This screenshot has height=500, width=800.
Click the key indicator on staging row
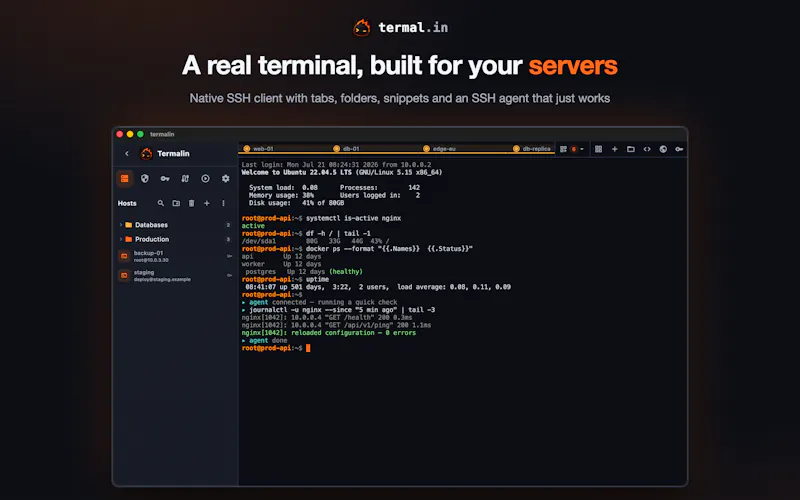click(229, 276)
